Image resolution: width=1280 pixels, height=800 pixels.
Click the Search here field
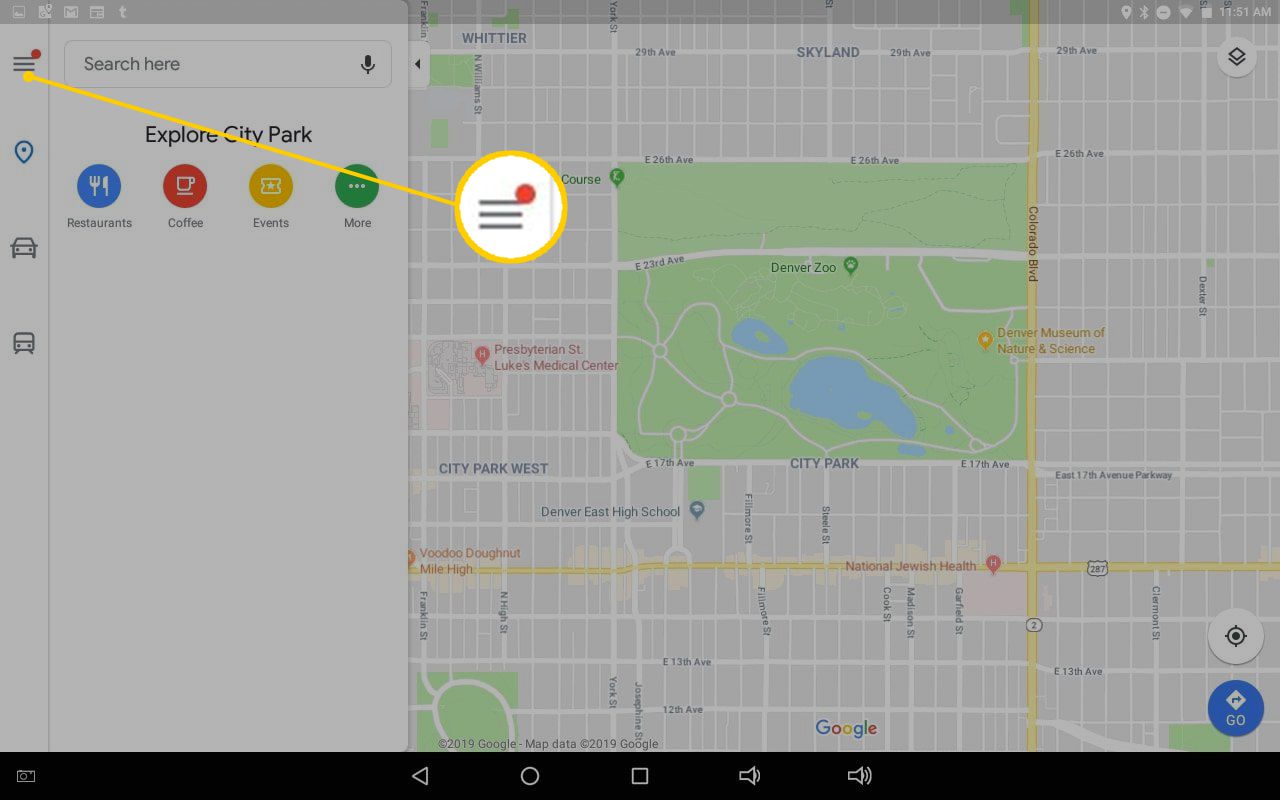pyautogui.click(x=228, y=64)
